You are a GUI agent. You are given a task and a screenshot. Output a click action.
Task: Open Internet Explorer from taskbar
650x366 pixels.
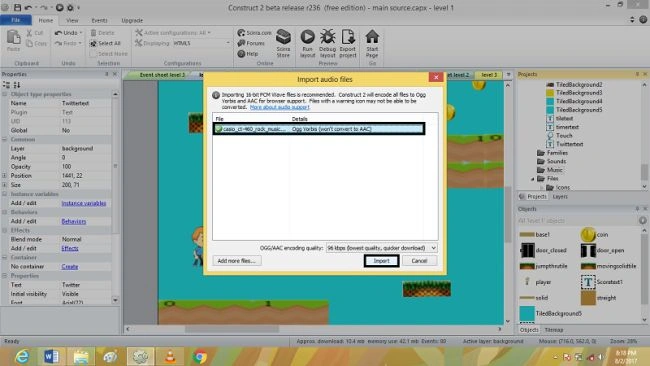pyautogui.click(x=22, y=356)
